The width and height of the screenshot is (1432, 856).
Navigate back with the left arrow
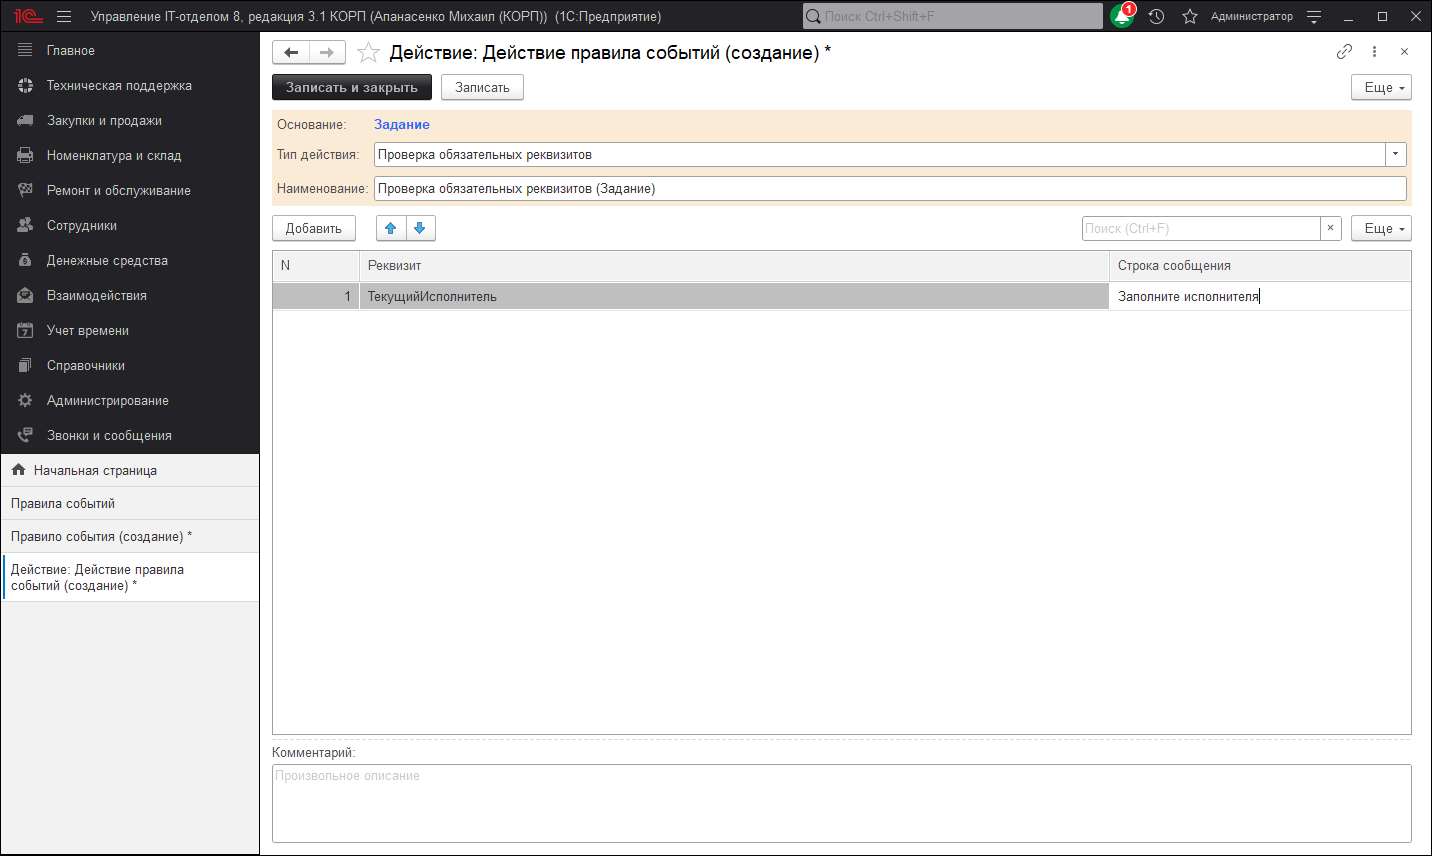click(x=291, y=53)
